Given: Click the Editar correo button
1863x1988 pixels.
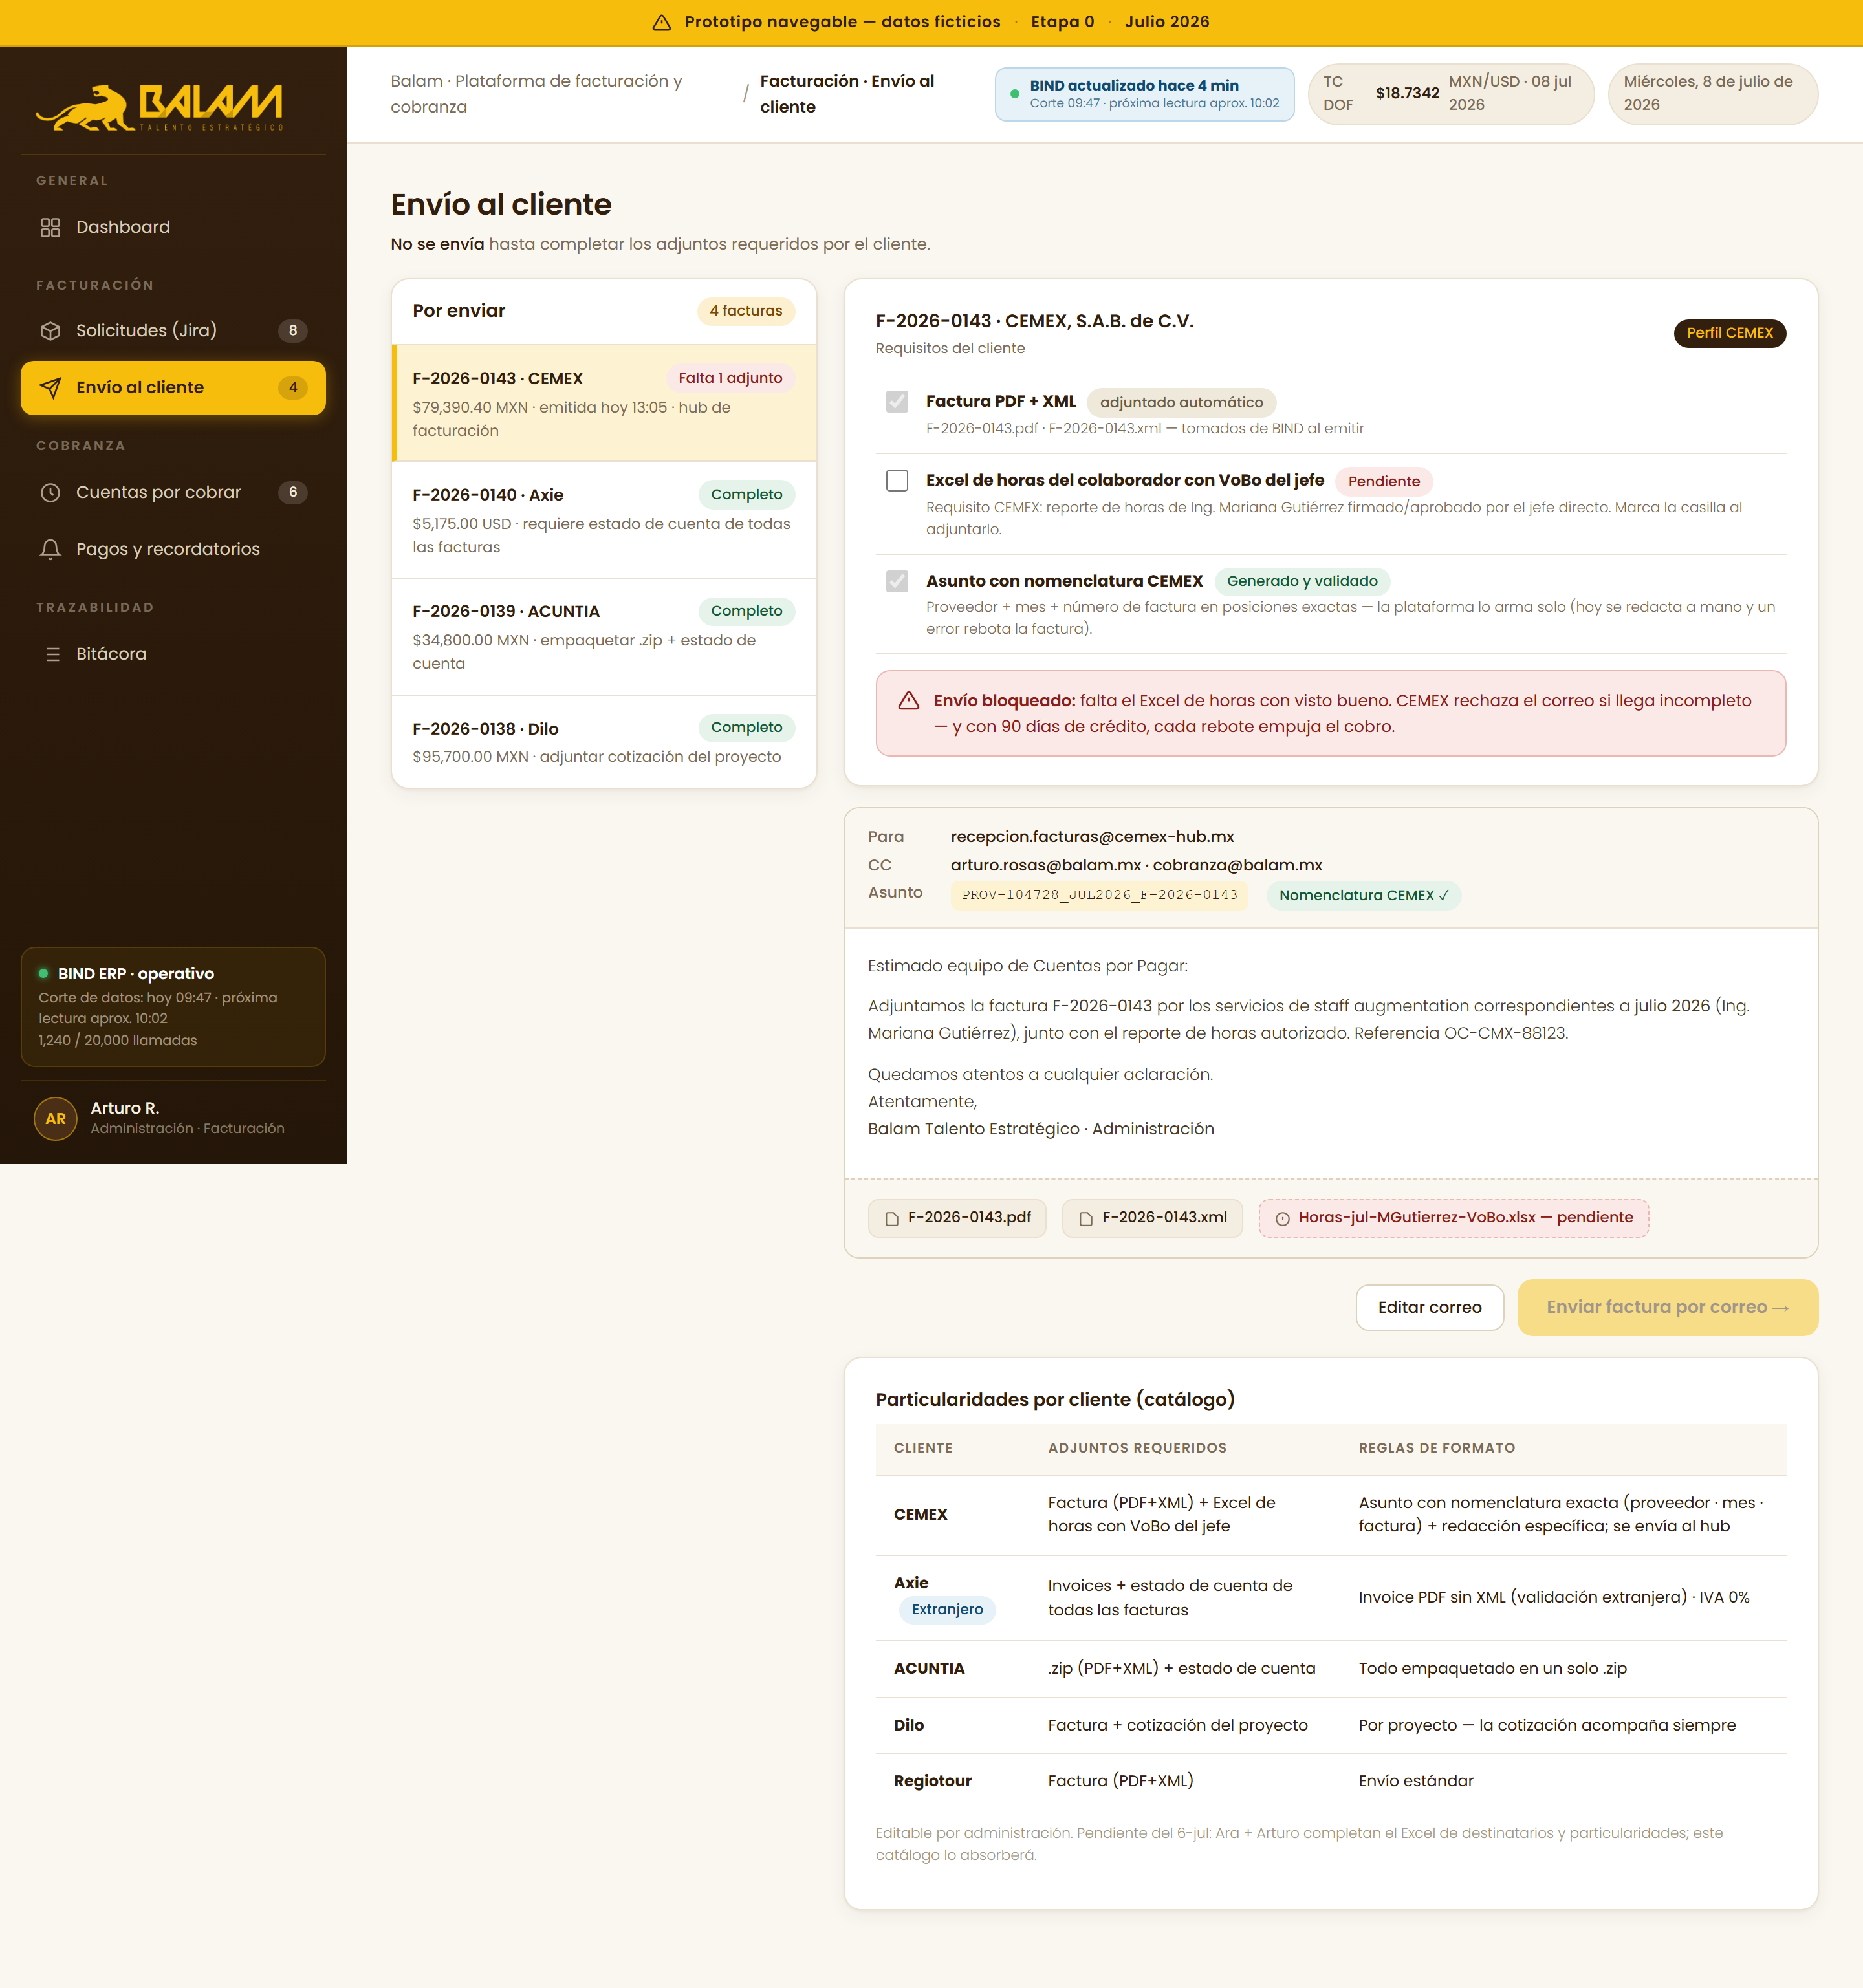Looking at the screenshot, I should (x=1429, y=1307).
